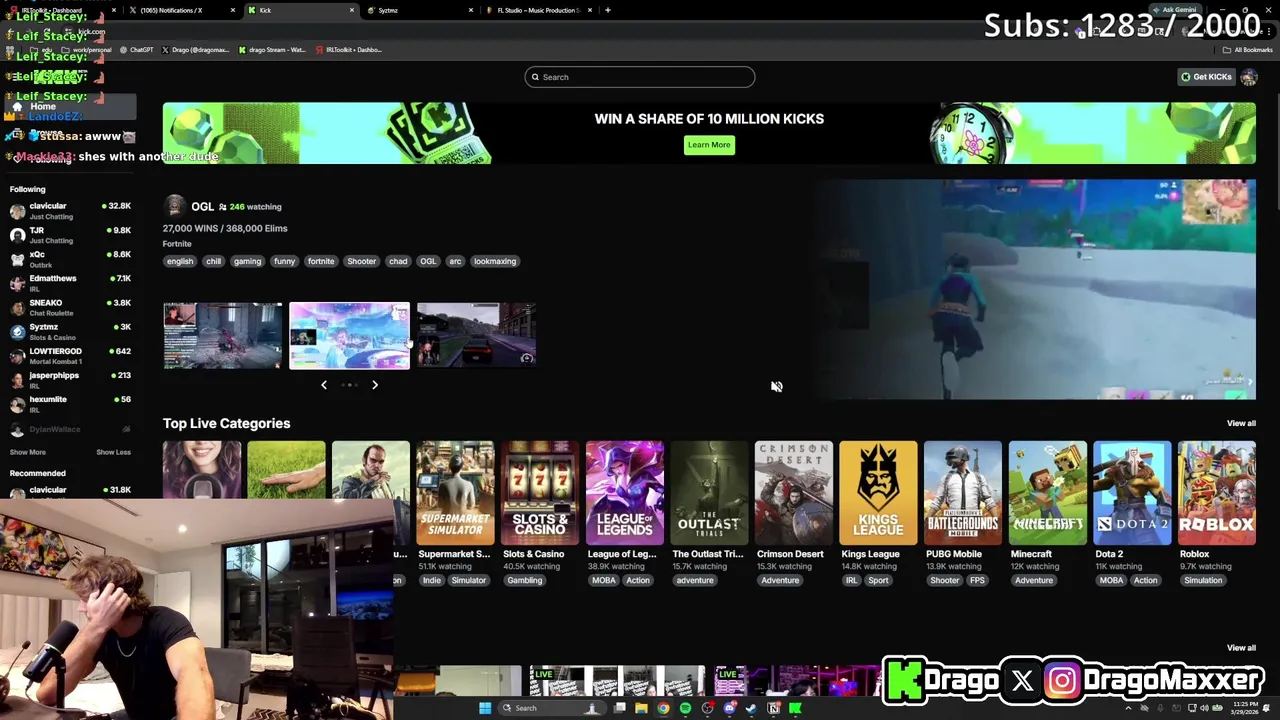Open xQc channel in Following list

point(70,259)
